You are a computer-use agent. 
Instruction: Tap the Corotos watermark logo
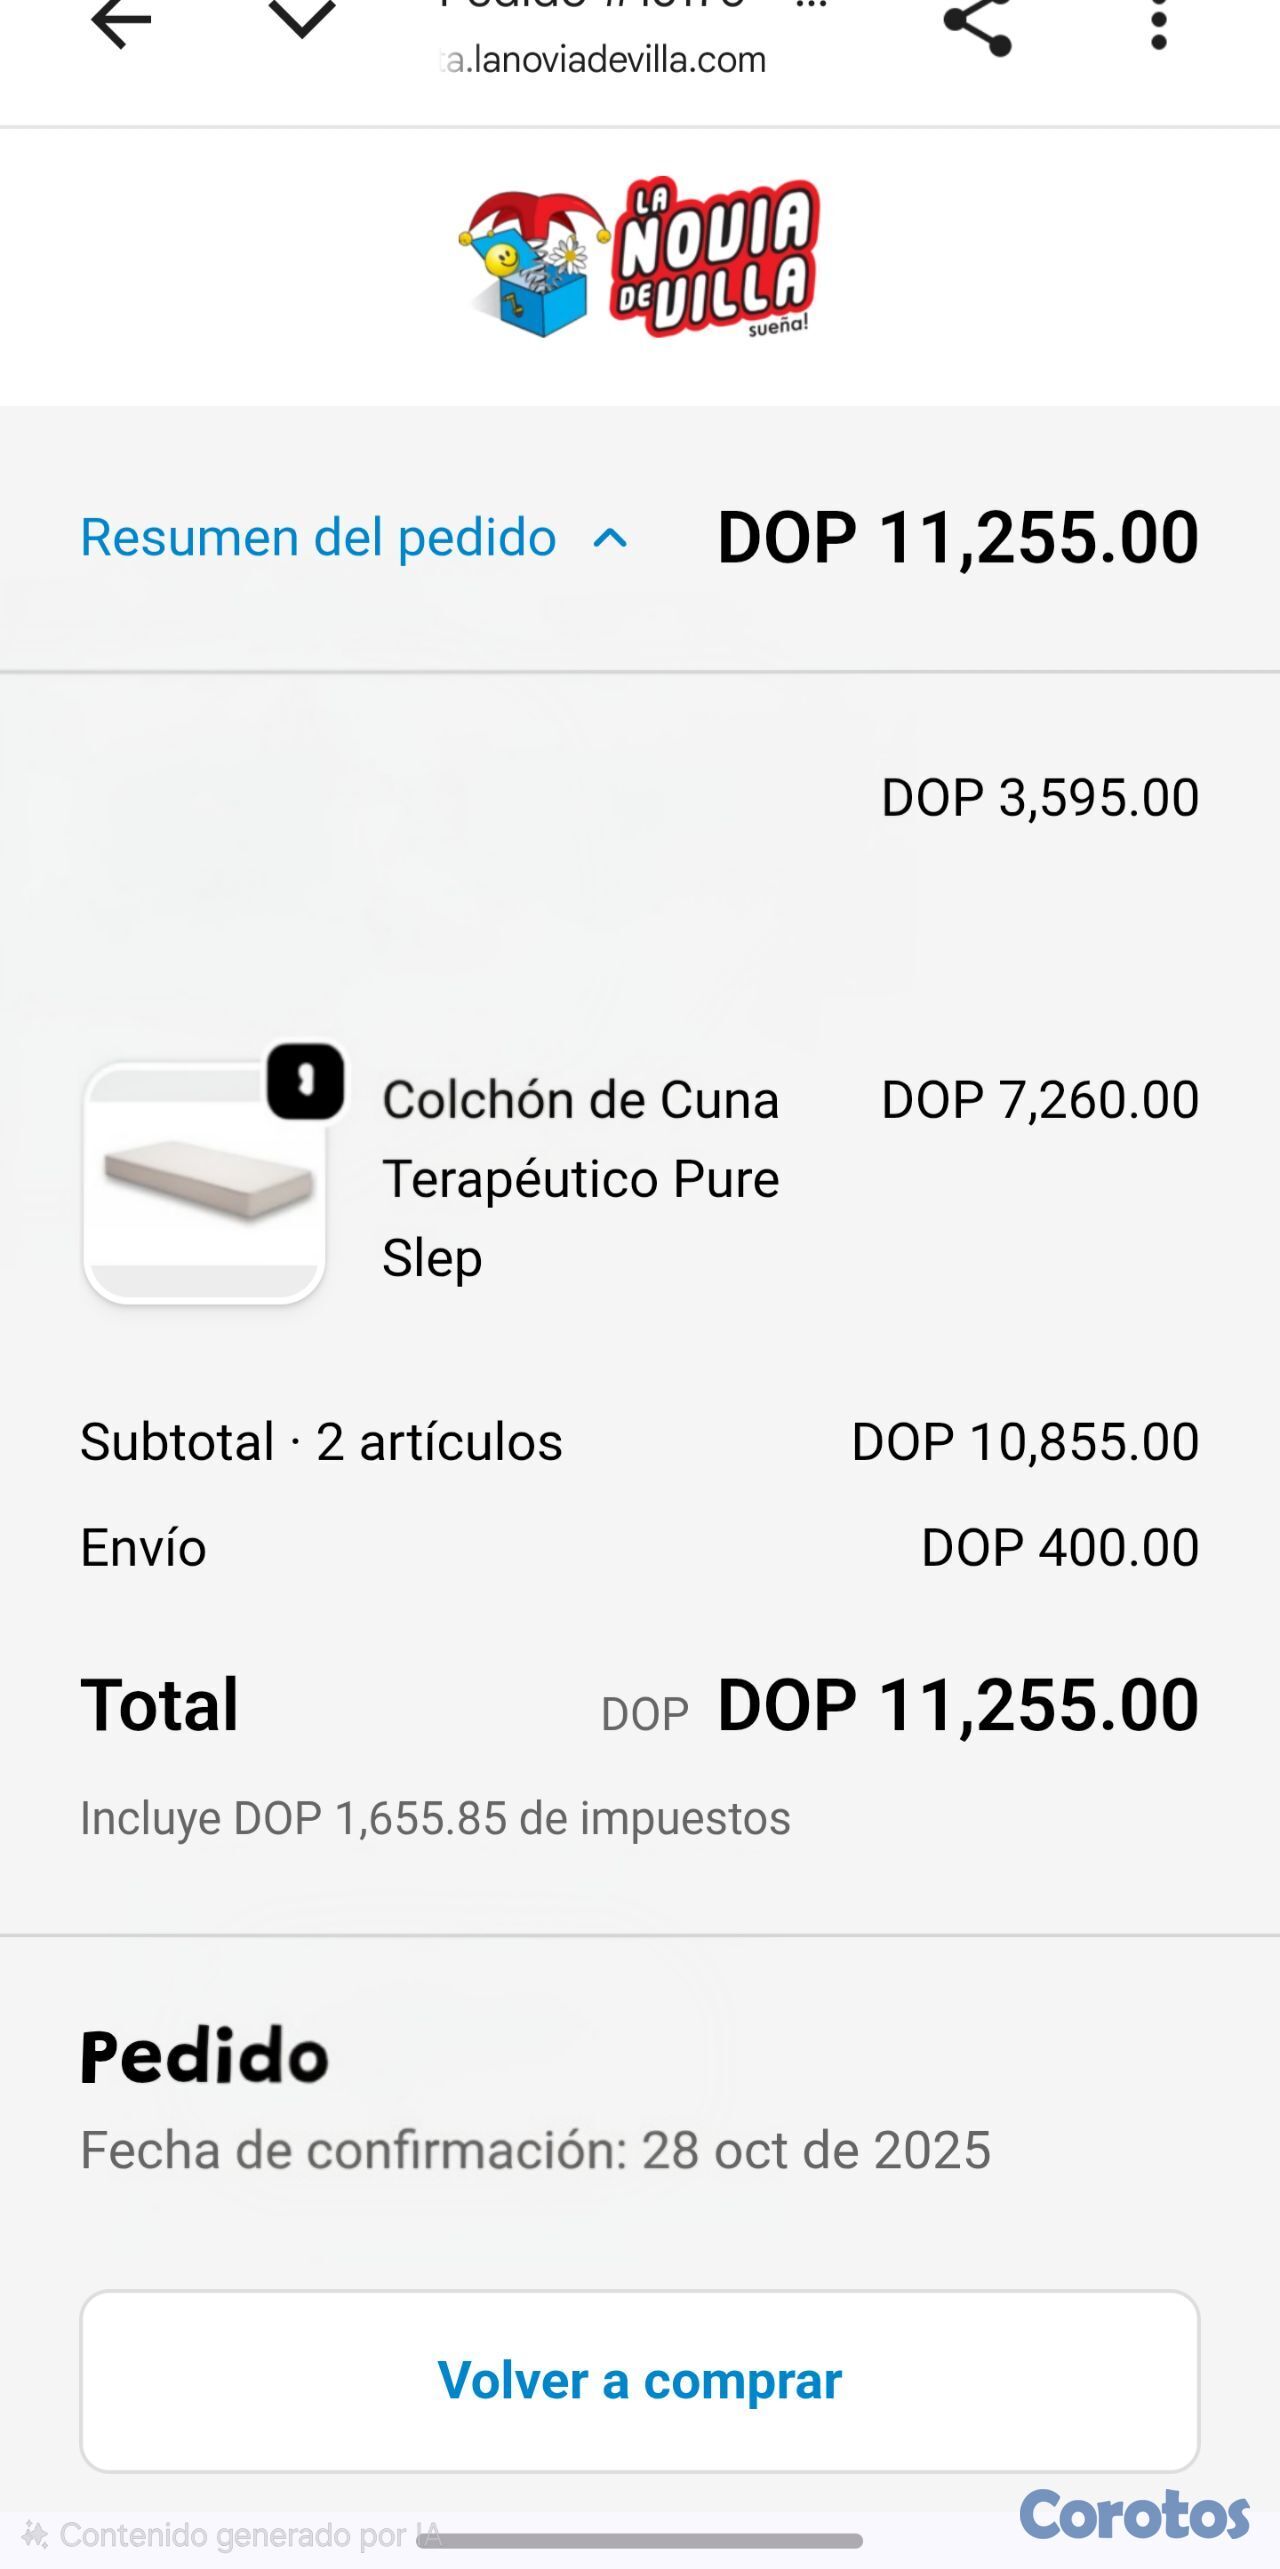click(x=1134, y=2514)
